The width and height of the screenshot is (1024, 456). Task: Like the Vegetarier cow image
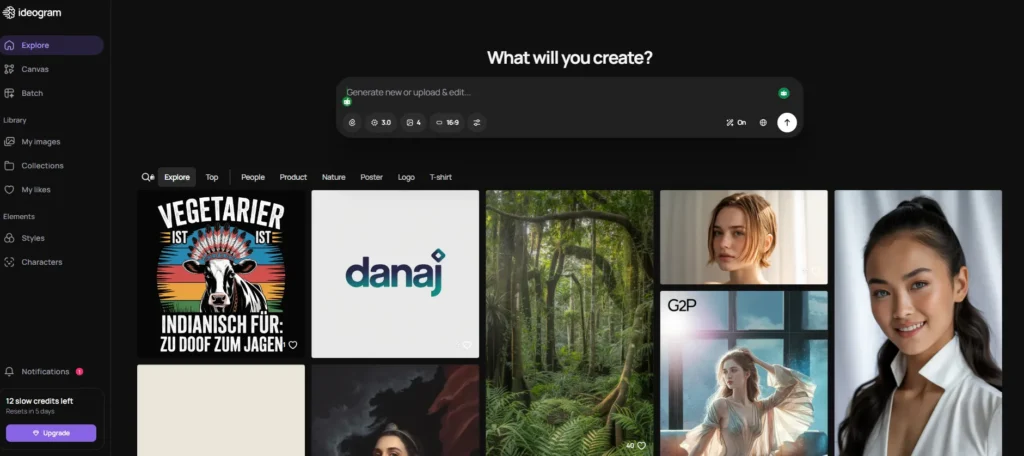tap(293, 345)
